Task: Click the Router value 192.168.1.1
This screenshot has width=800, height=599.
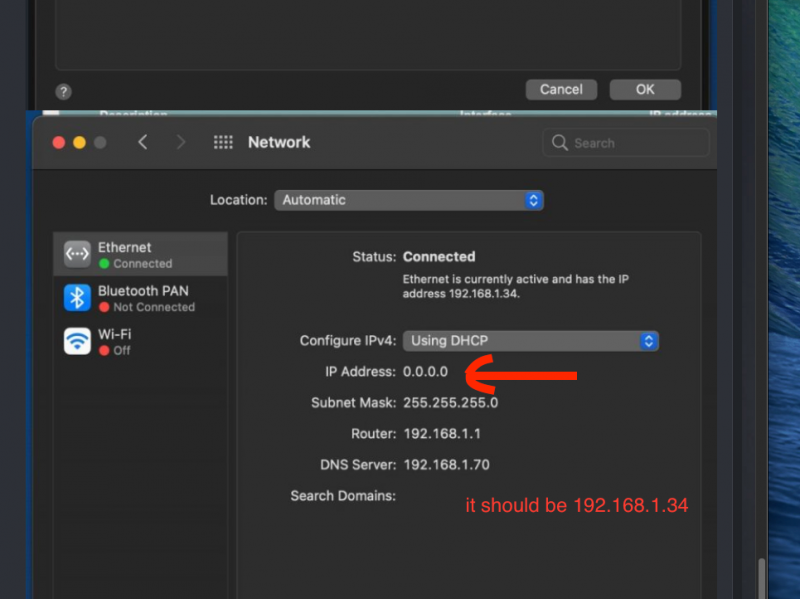Action: [x=442, y=434]
